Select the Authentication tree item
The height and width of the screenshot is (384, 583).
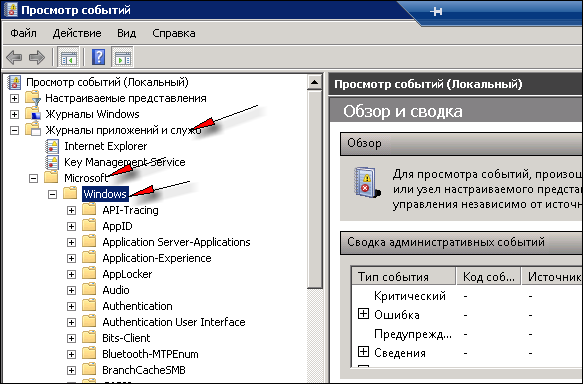coord(138,306)
